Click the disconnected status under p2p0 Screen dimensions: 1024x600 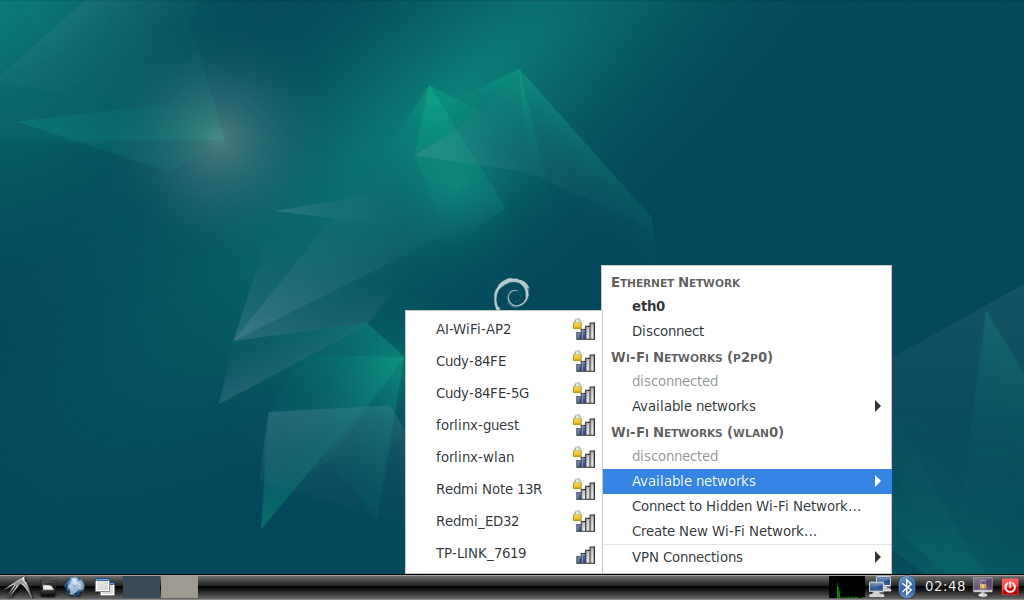pyautogui.click(x=675, y=381)
